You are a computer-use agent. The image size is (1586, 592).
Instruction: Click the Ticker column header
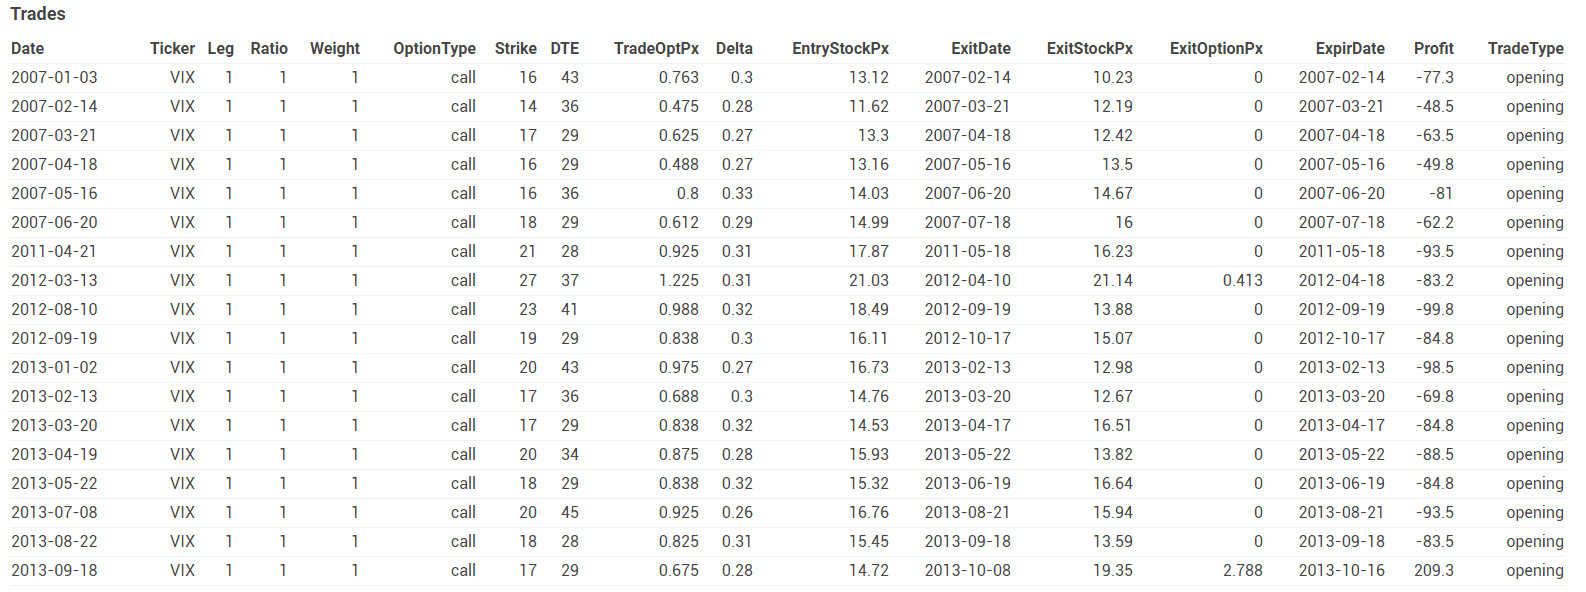[x=172, y=48]
